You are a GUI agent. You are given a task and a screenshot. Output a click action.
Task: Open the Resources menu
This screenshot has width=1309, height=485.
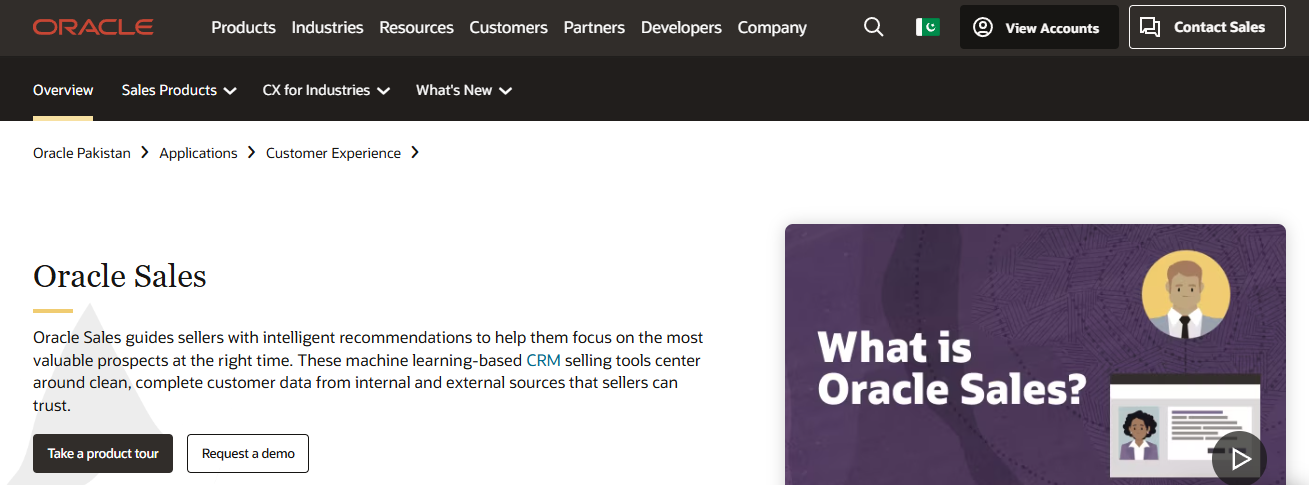pos(416,28)
